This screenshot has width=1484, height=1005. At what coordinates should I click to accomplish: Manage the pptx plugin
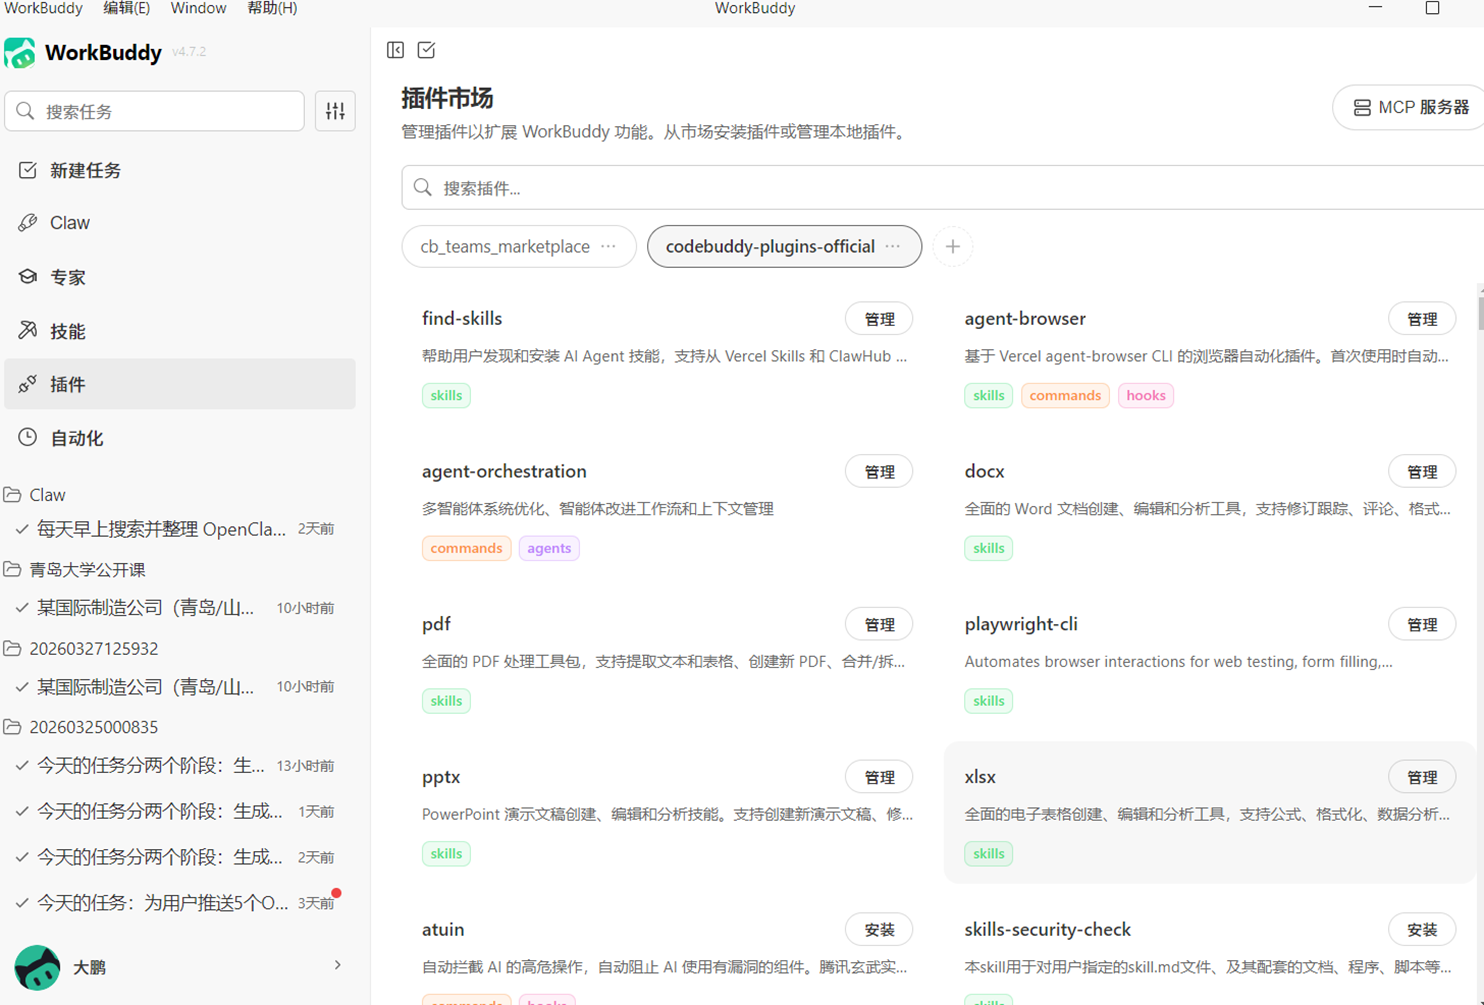pos(879,777)
